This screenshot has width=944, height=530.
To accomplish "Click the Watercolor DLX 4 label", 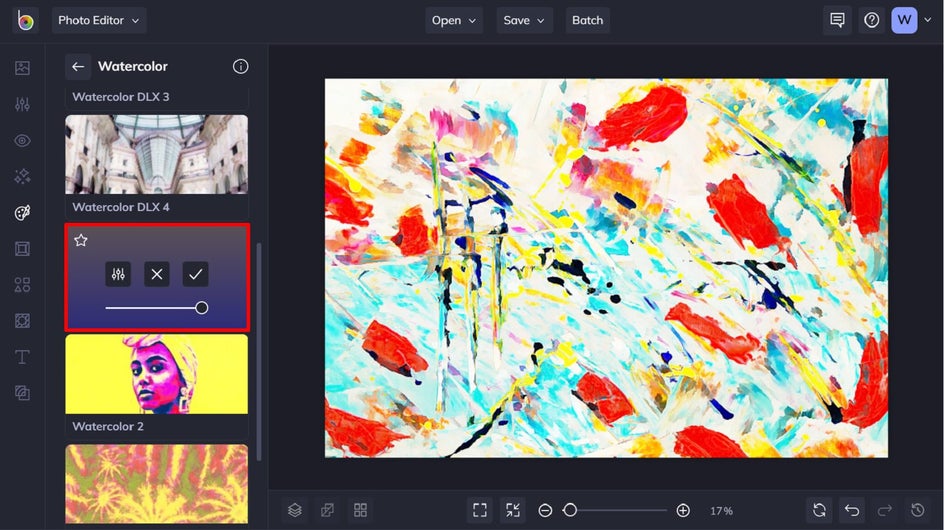I will (x=120, y=207).
